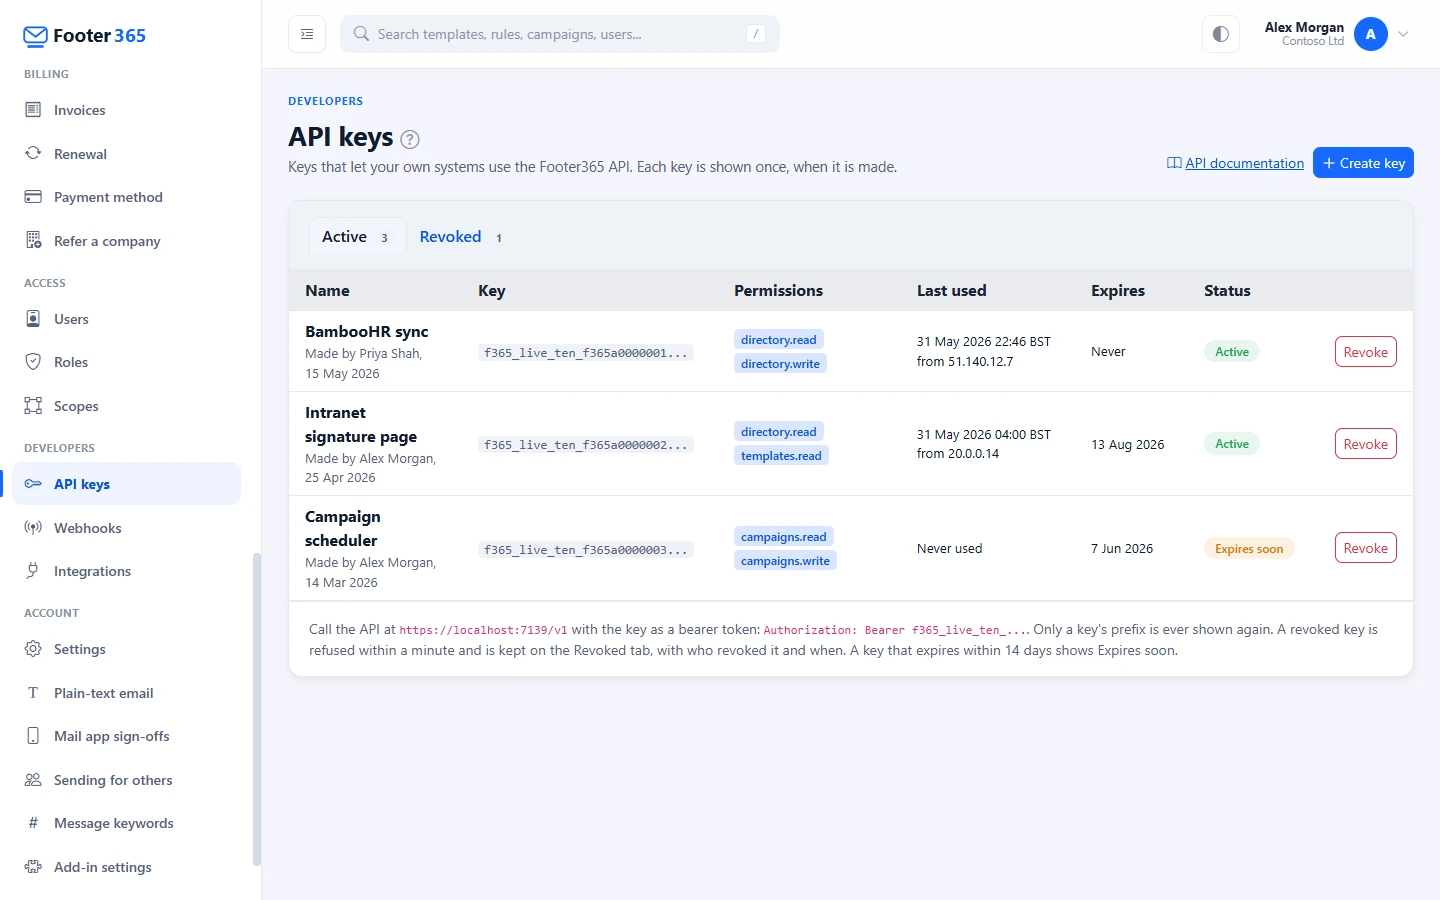The image size is (1440, 900).
Task: Open the Webhooks page
Action: [126, 528]
